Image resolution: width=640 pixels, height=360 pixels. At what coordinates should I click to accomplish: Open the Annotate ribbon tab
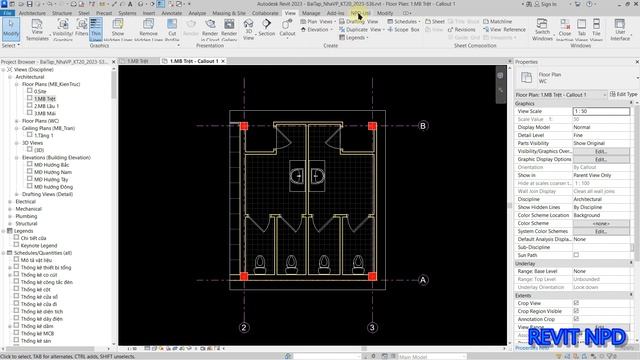tap(171, 13)
